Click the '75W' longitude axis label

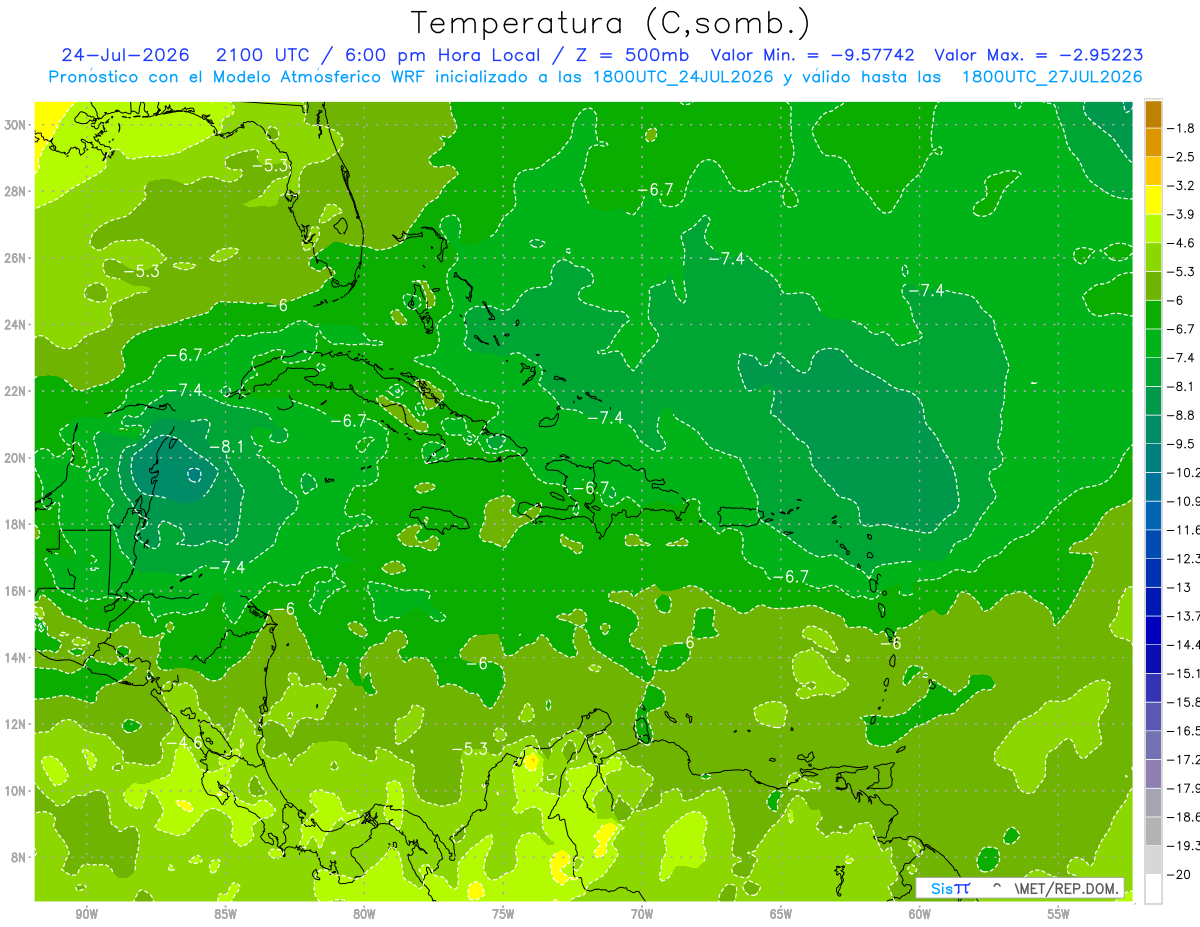click(x=503, y=914)
